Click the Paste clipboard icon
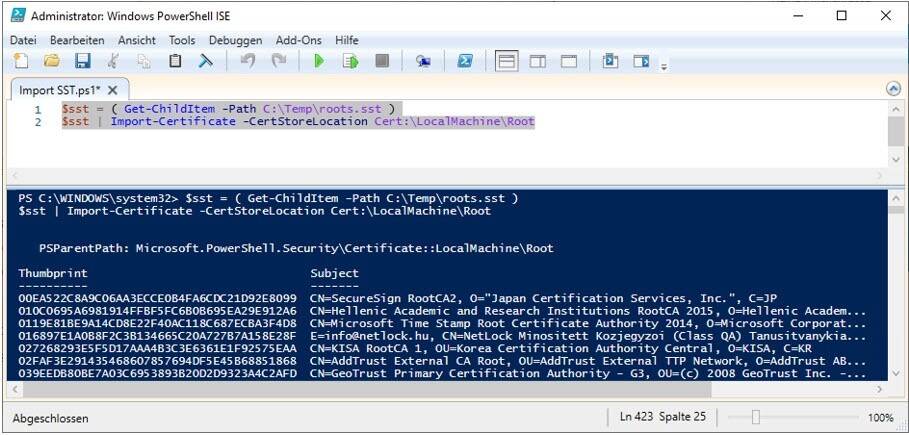 pos(175,61)
